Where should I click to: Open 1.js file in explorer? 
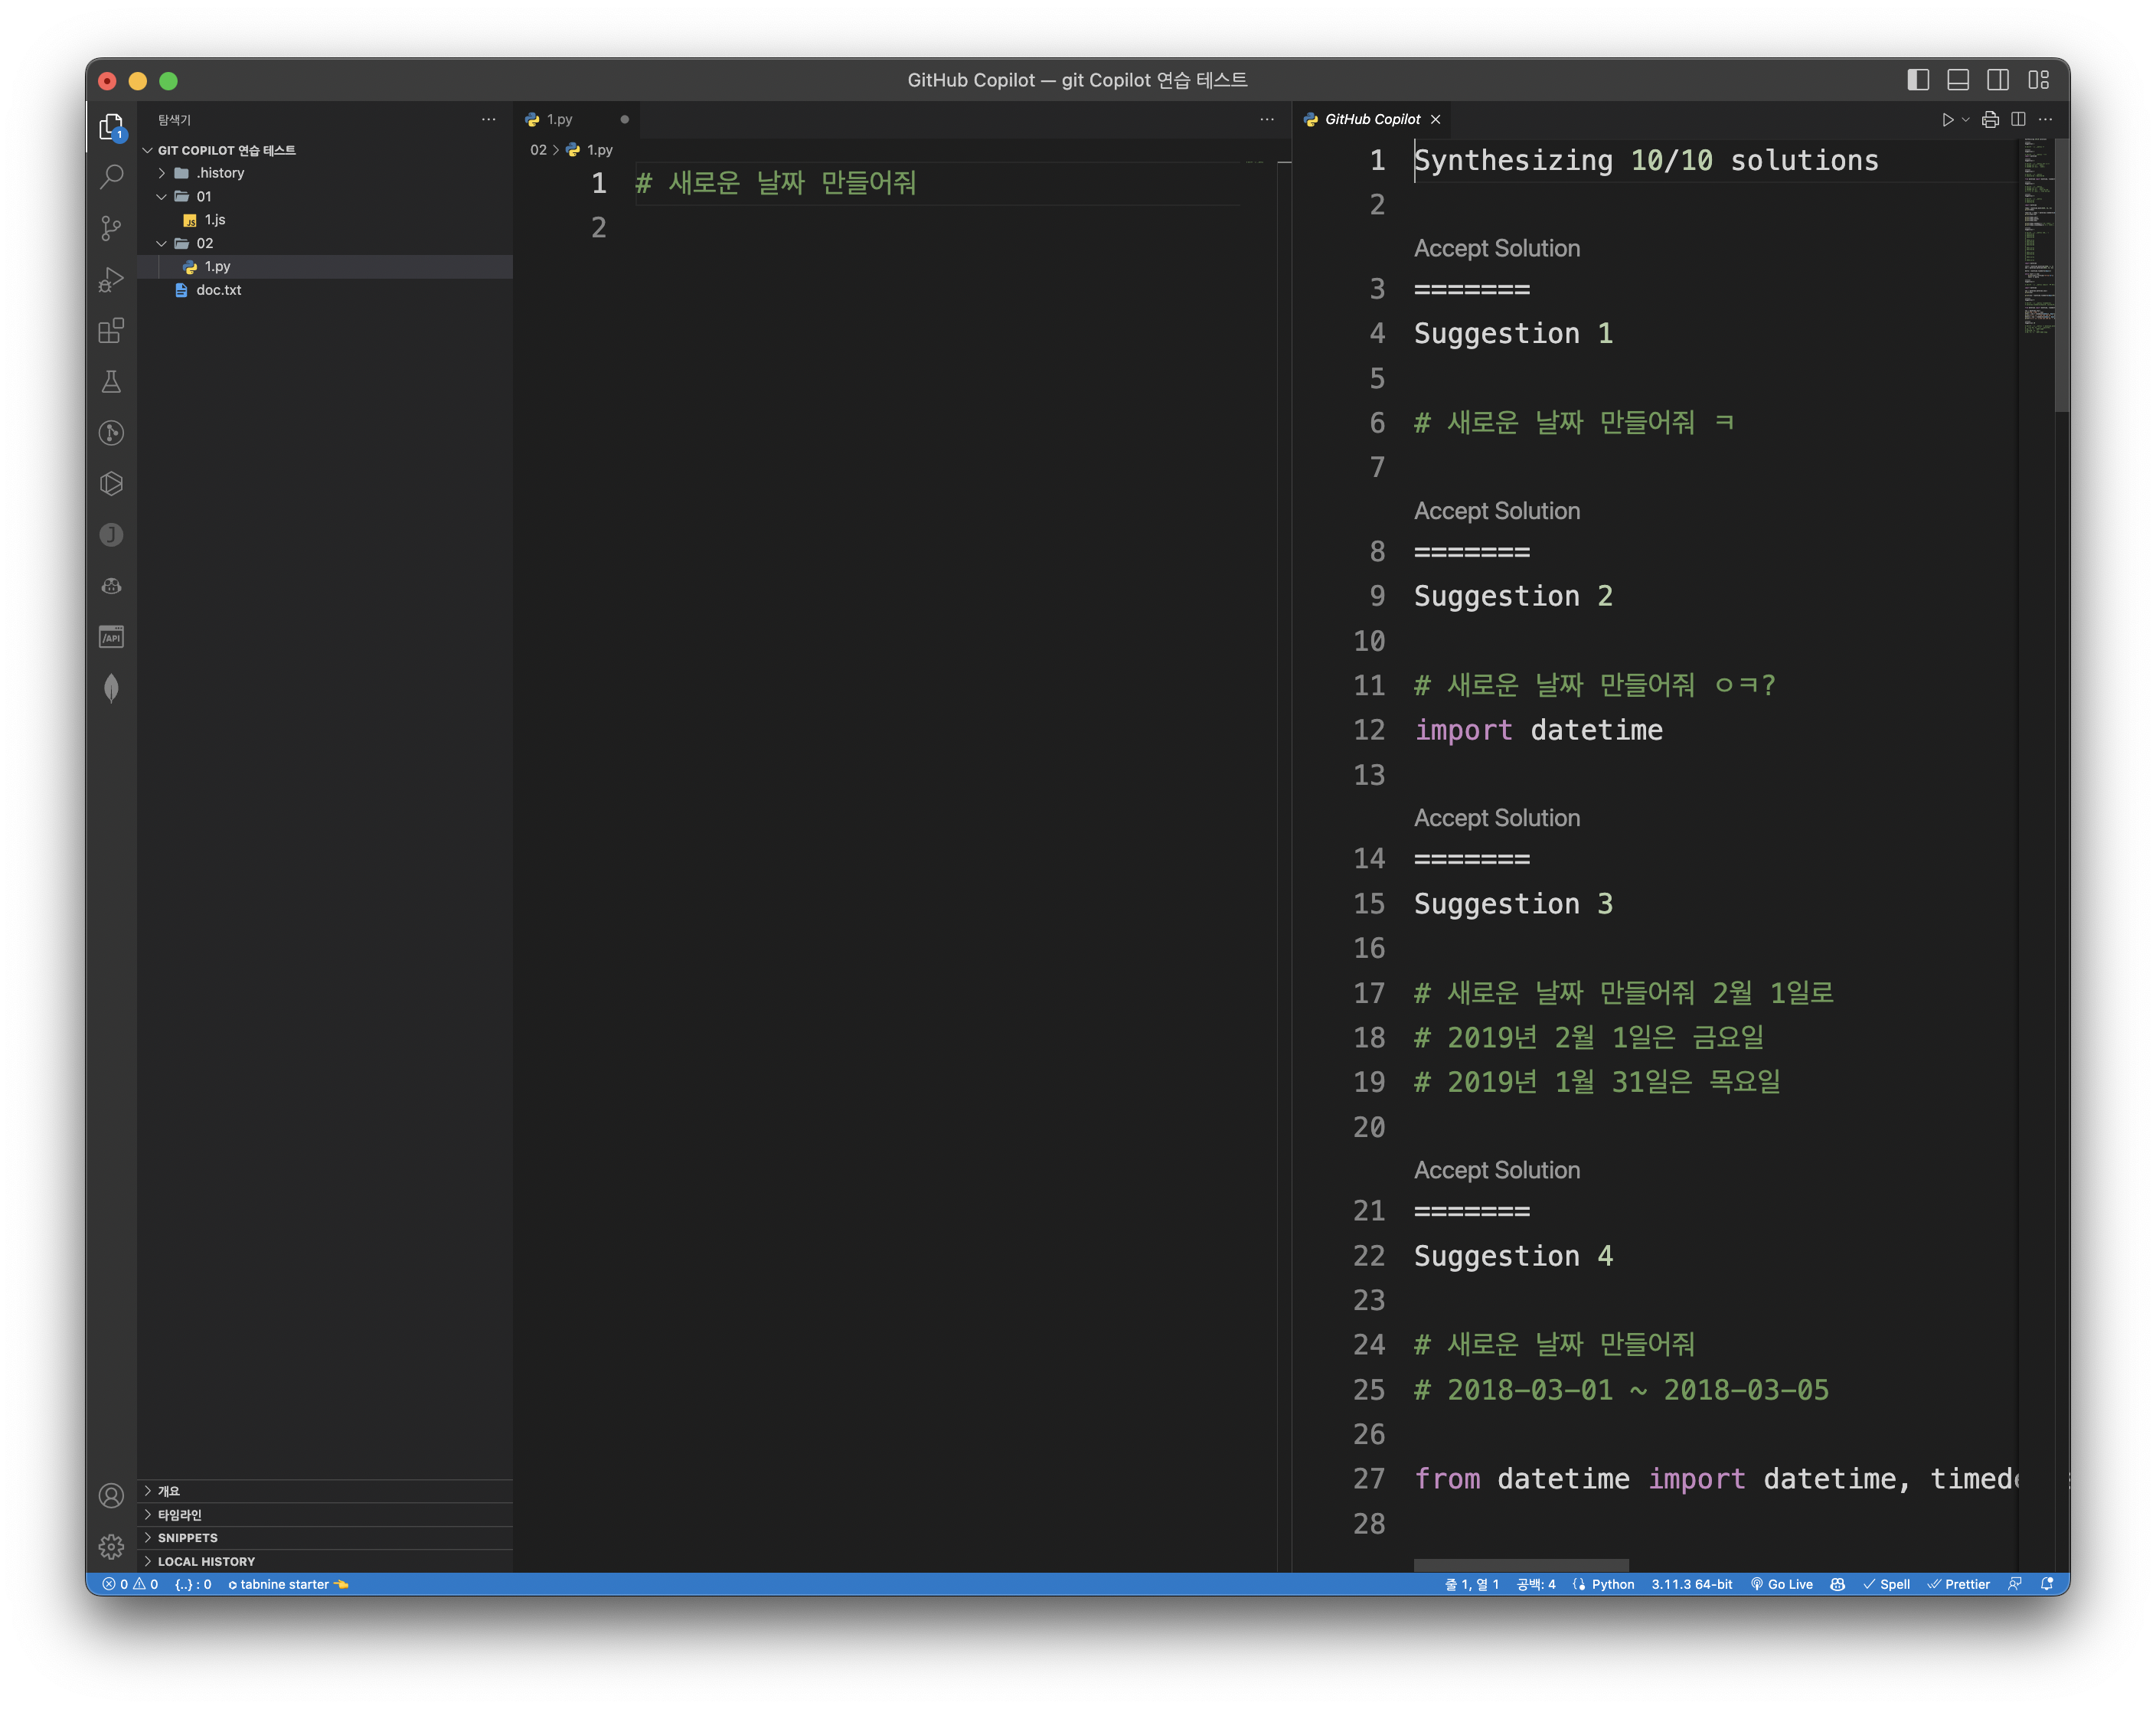[325, 220]
